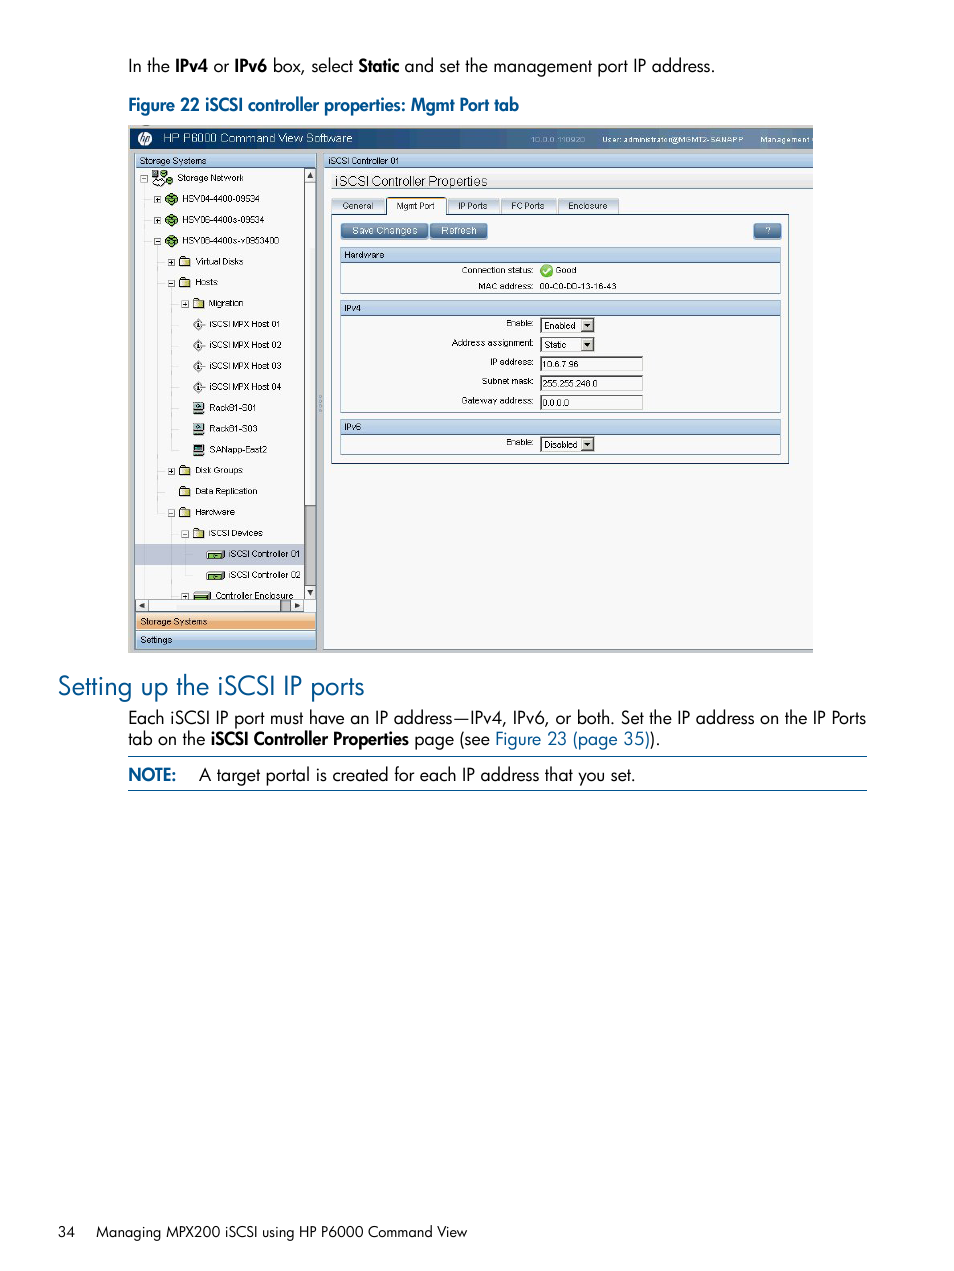Select iSCSI MPX Host 04 icon
Viewport: 954px width, 1271px height.
199,387
